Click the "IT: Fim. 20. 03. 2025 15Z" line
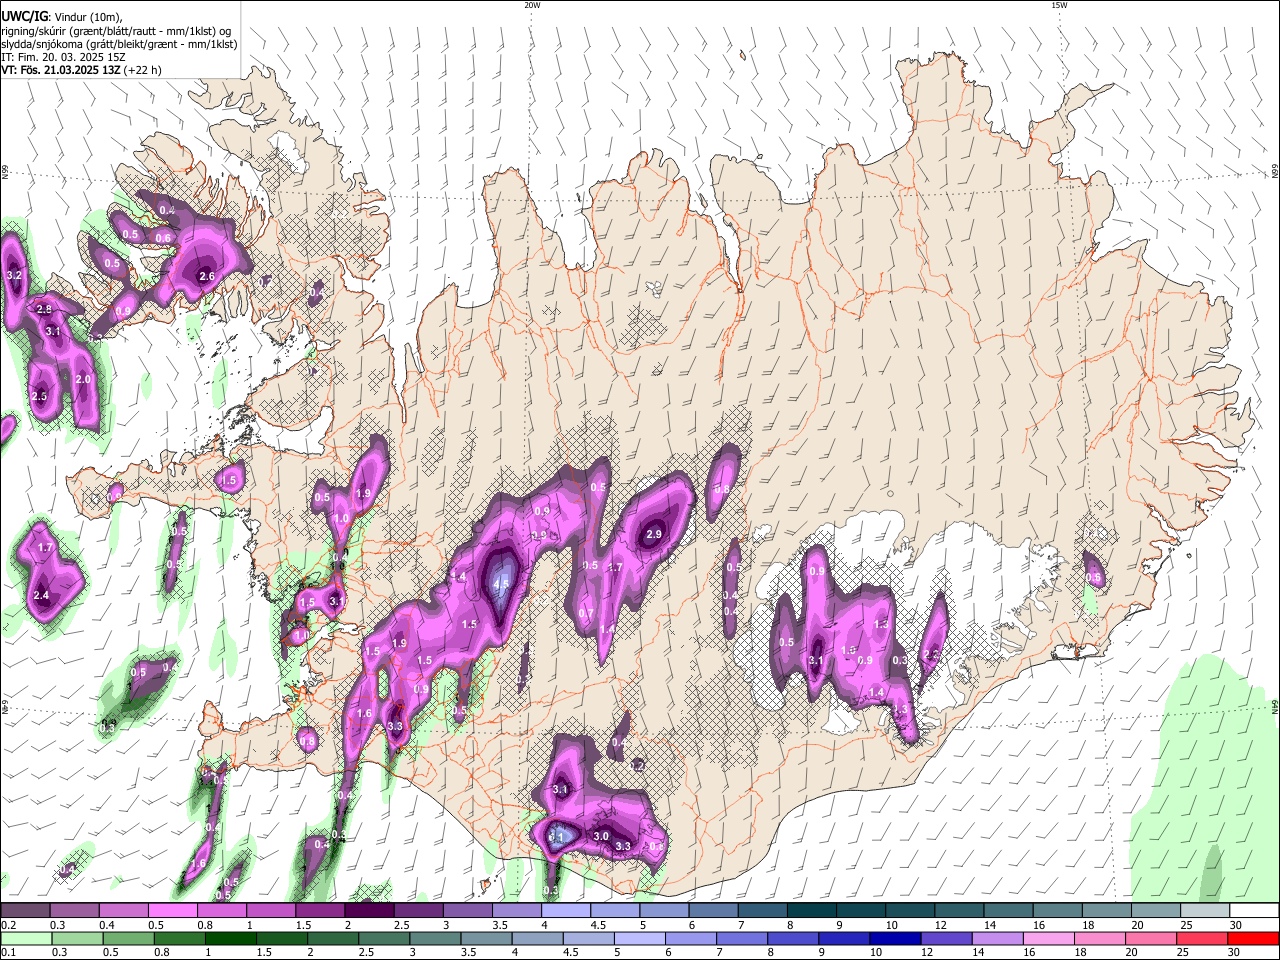The image size is (1280, 960). (63, 57)
